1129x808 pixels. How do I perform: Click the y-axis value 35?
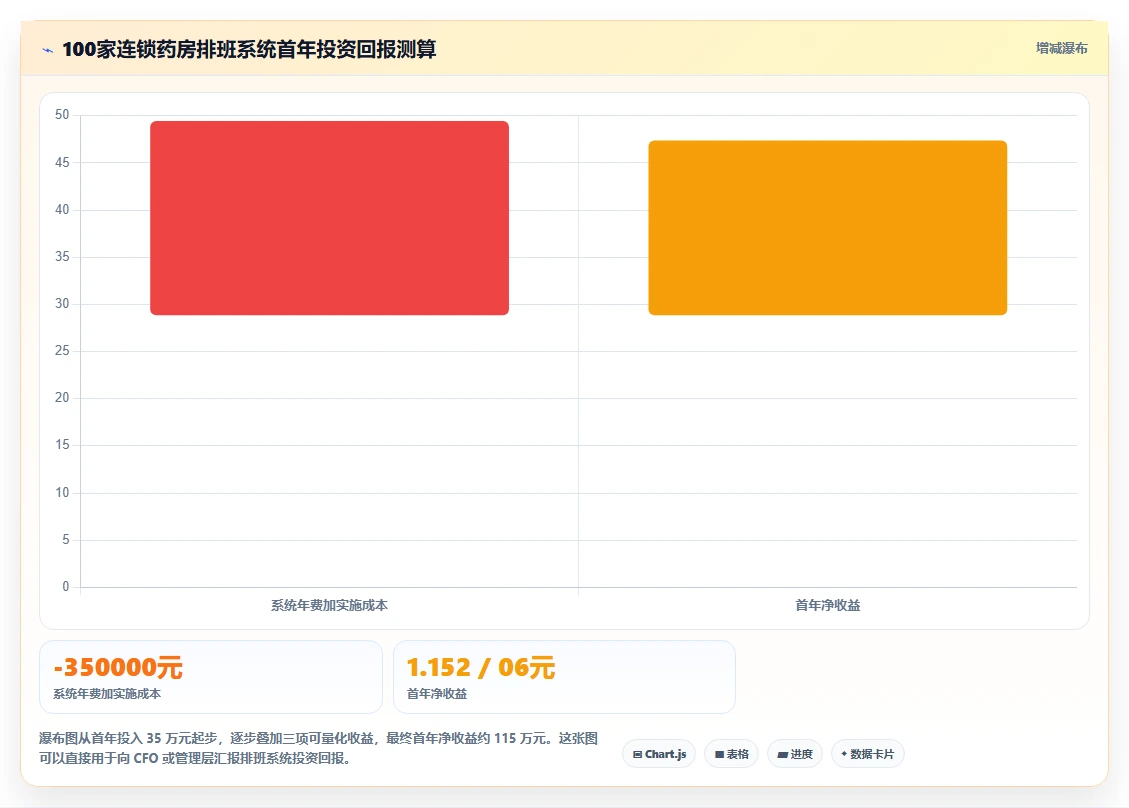62,256
